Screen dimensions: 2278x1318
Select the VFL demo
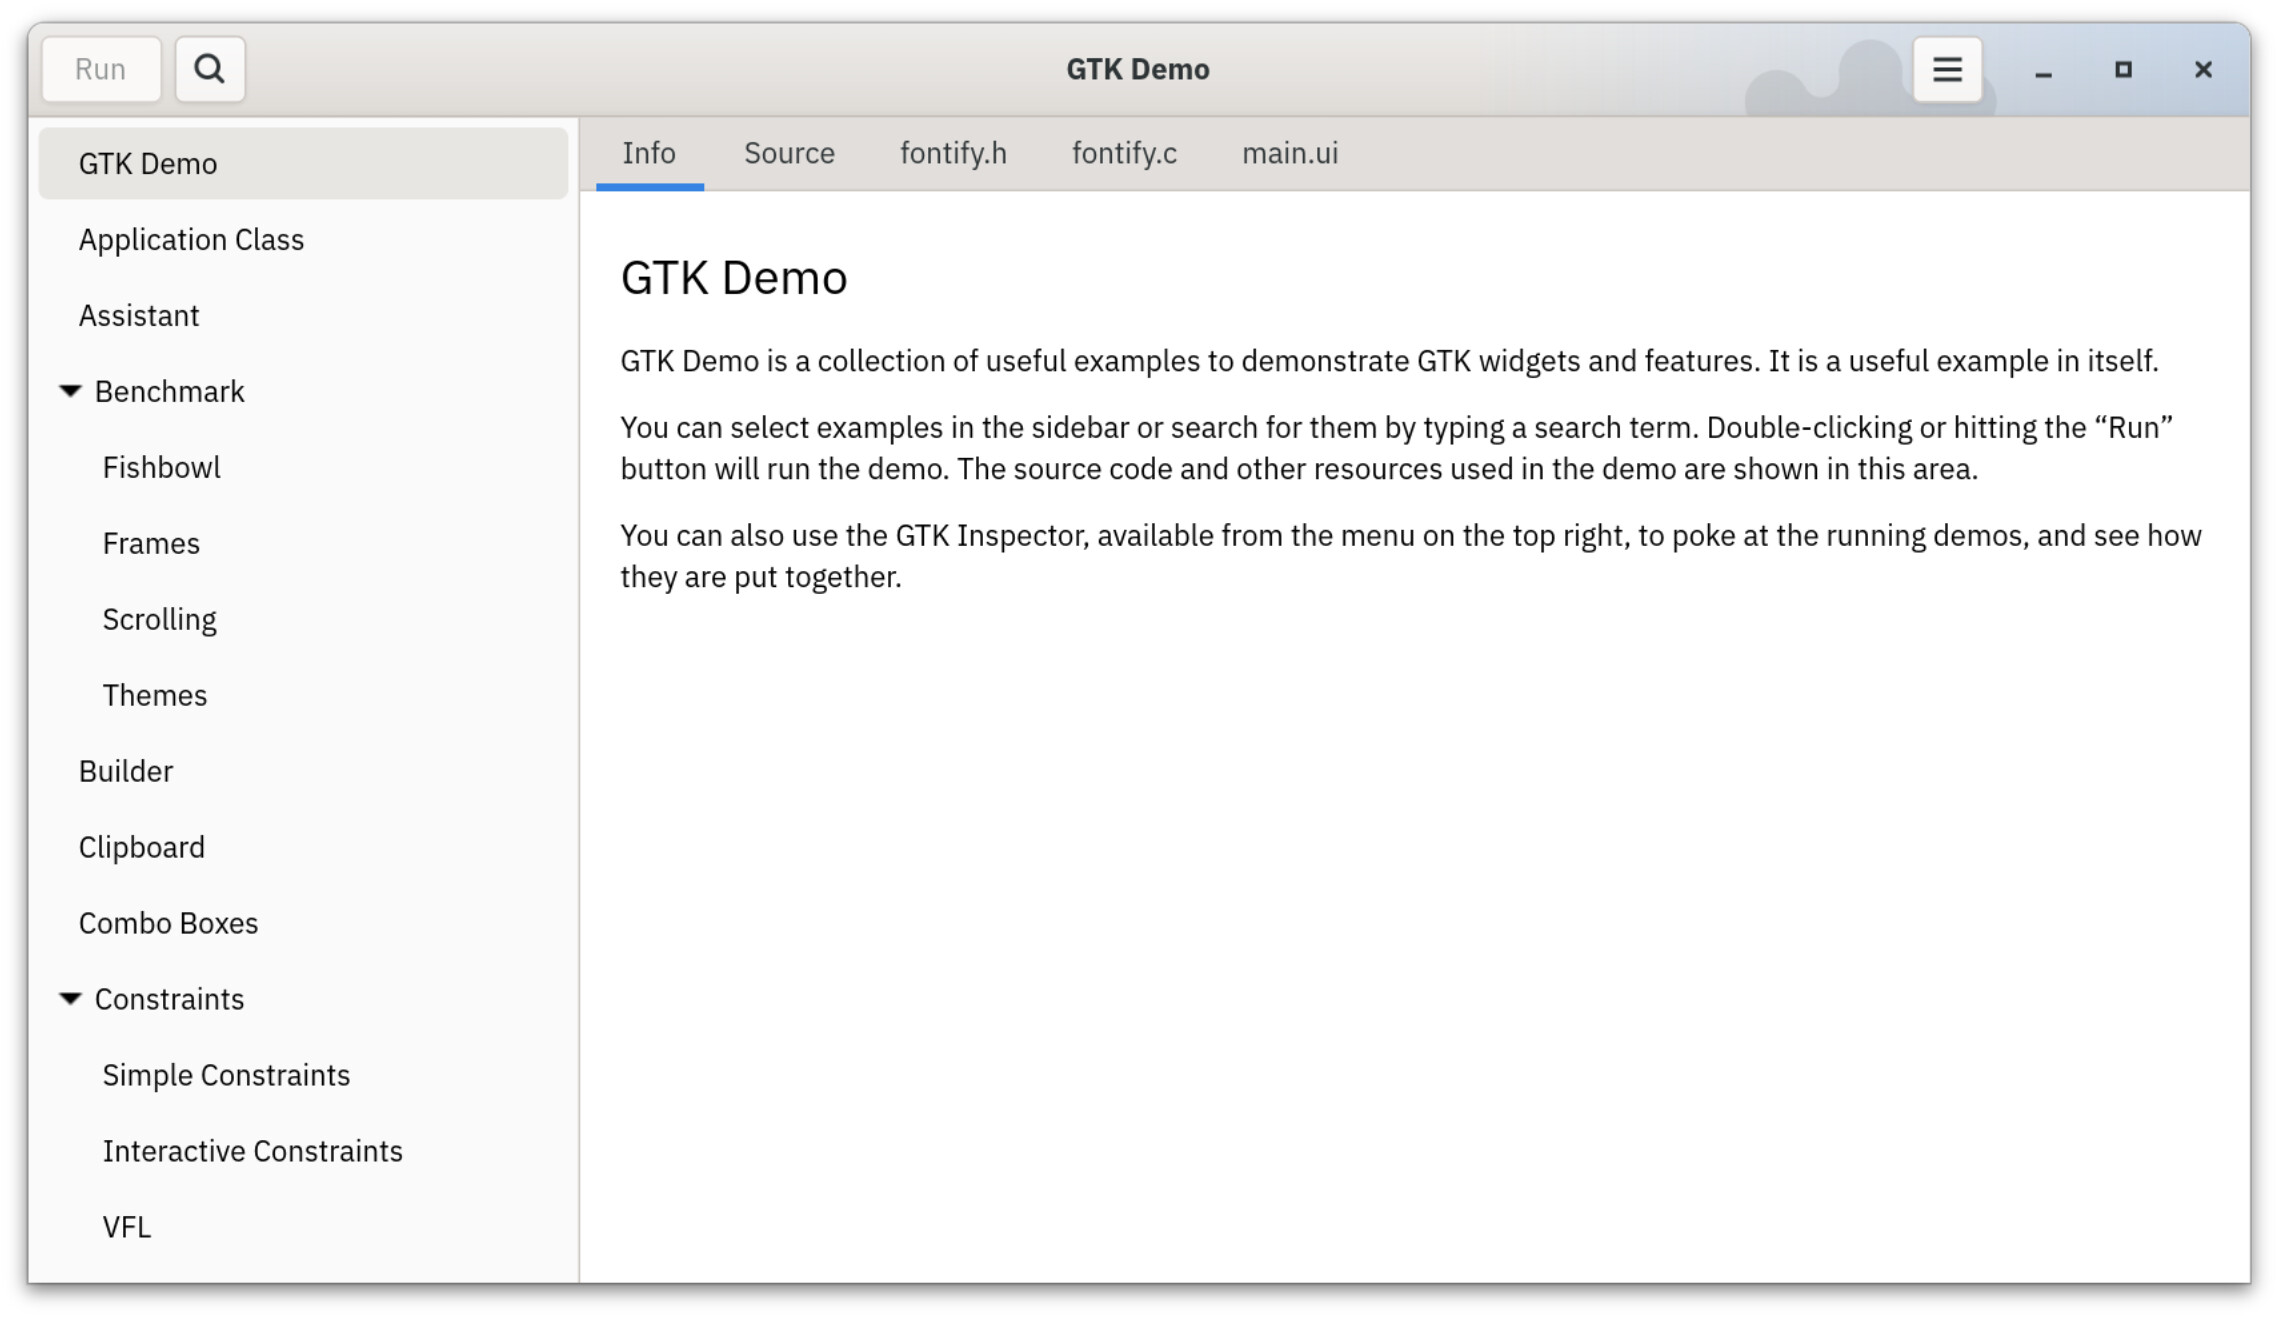point(303,1227)
